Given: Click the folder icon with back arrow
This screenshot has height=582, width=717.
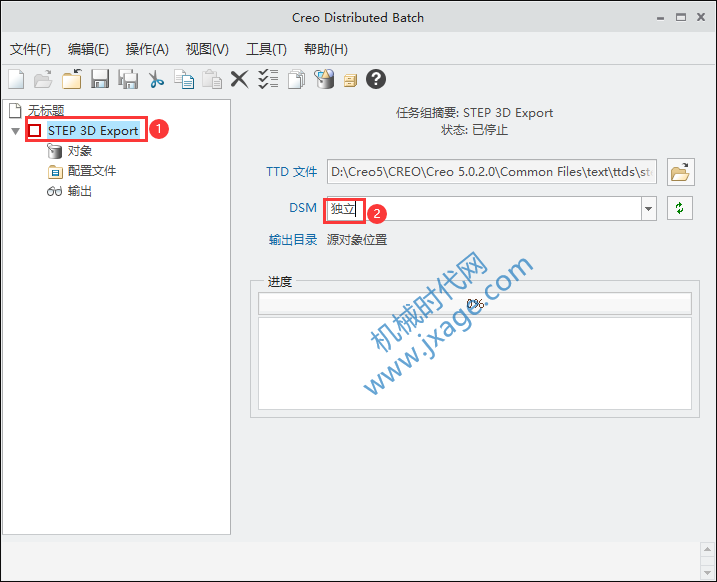Looking at the screenshot, I should click(x=72, y=79).
